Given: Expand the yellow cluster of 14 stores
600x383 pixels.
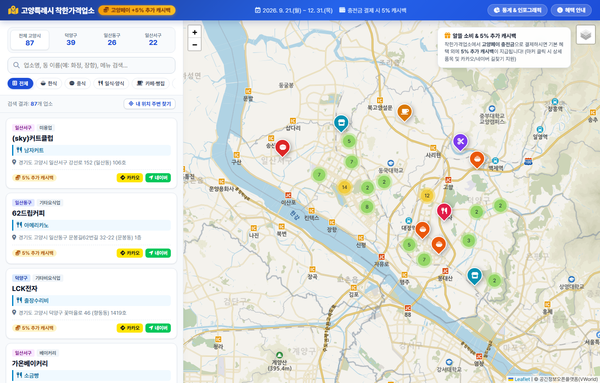Looking at the screenshot, I should [344, 187].
